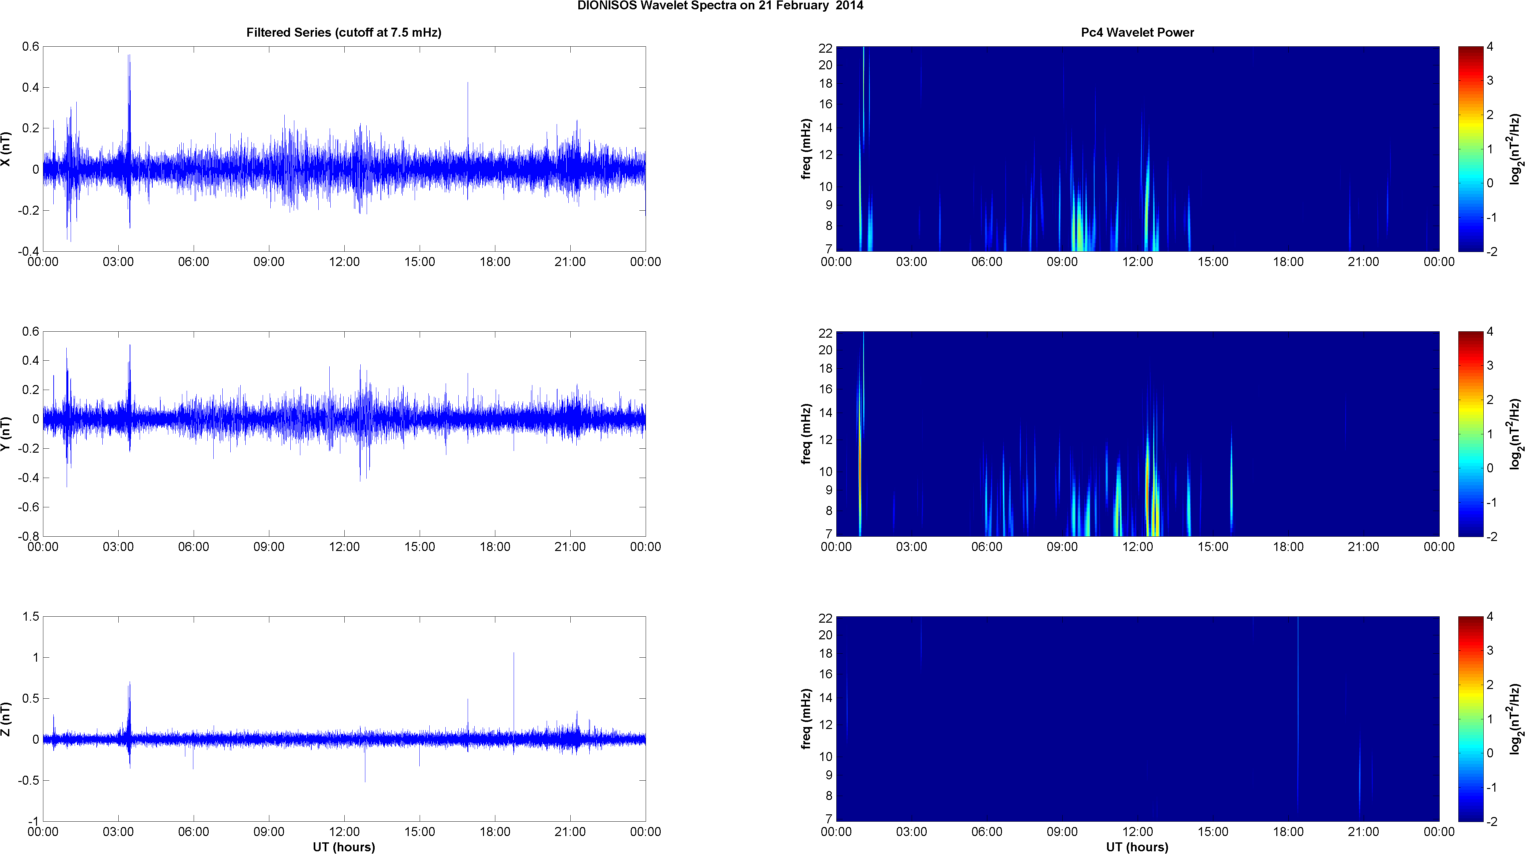The image size is (1525, 854).
Task: Click the '-0.8' tick on the Y axis
Action: tap(28, 536)
